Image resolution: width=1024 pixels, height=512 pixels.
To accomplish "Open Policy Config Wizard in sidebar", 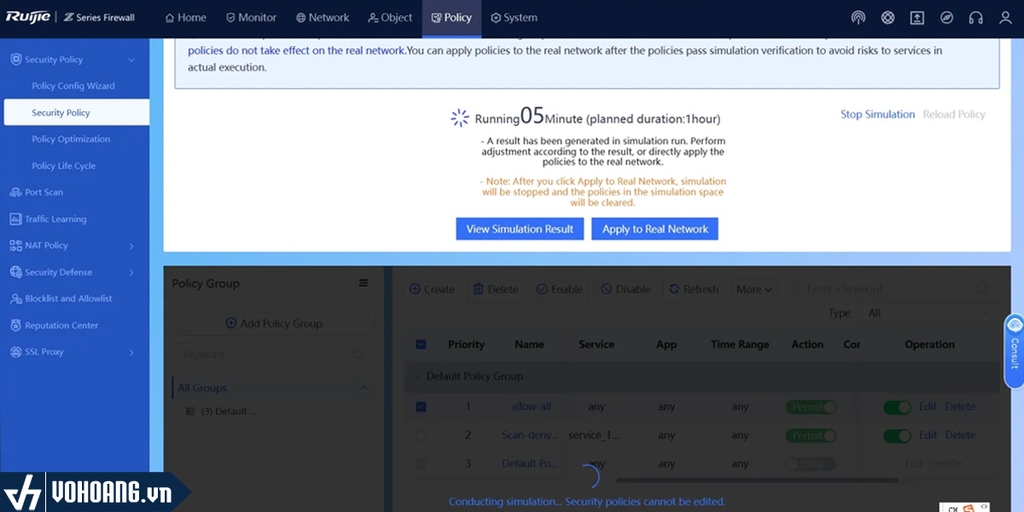I will coord(73,86).
